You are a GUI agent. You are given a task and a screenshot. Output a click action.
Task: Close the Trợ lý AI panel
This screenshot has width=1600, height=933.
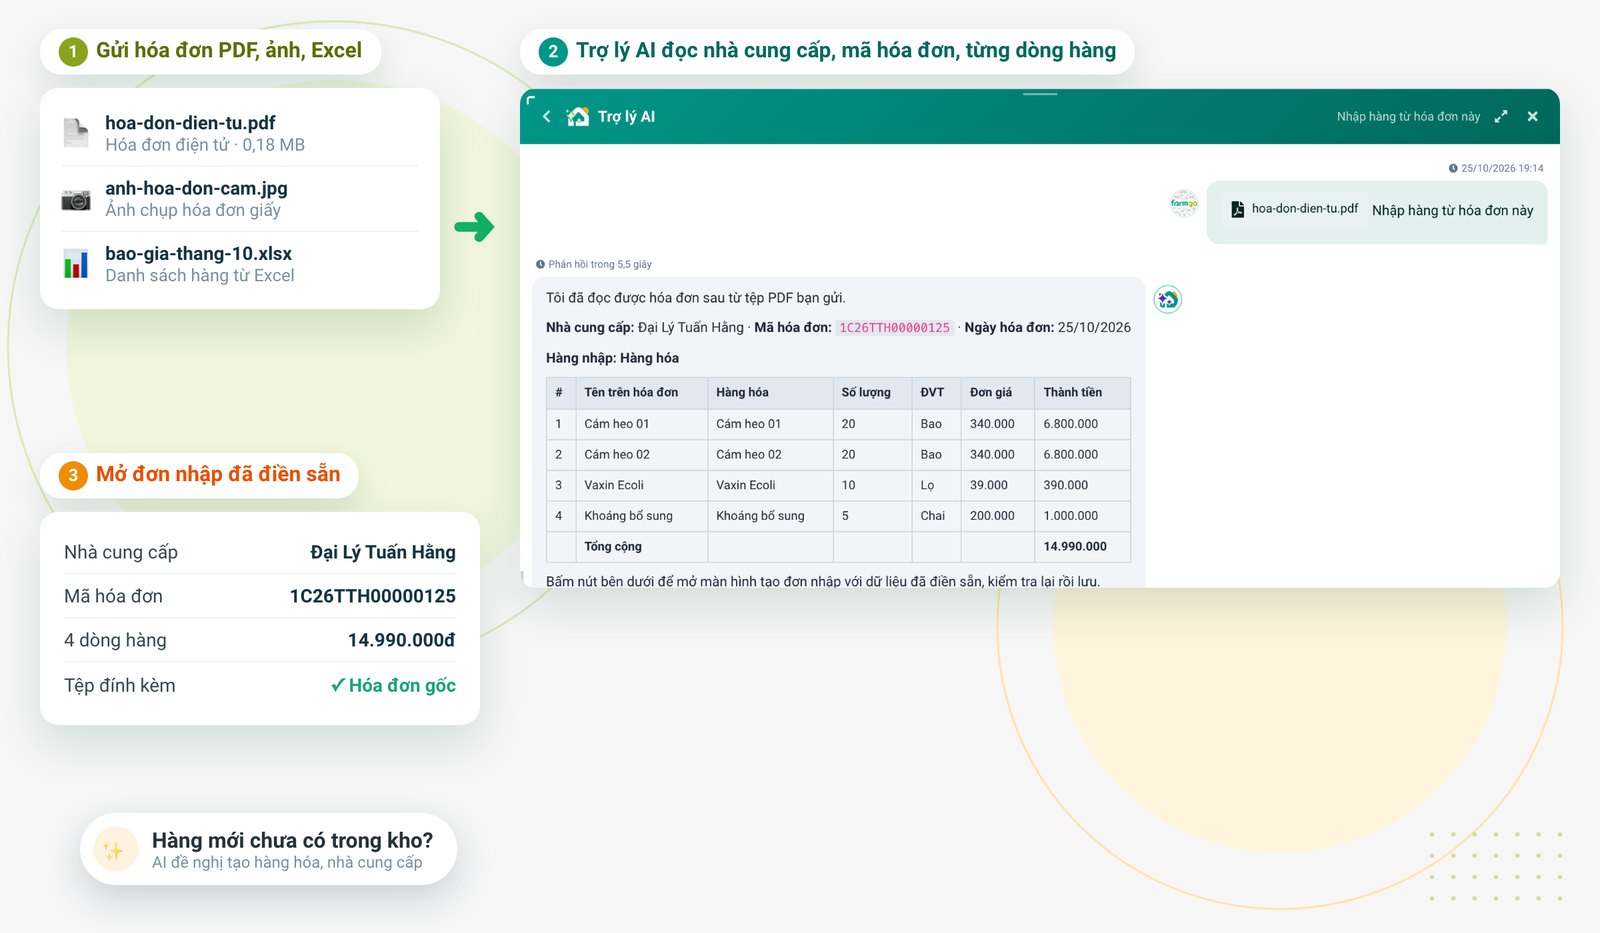click(x=1533, y=117)
